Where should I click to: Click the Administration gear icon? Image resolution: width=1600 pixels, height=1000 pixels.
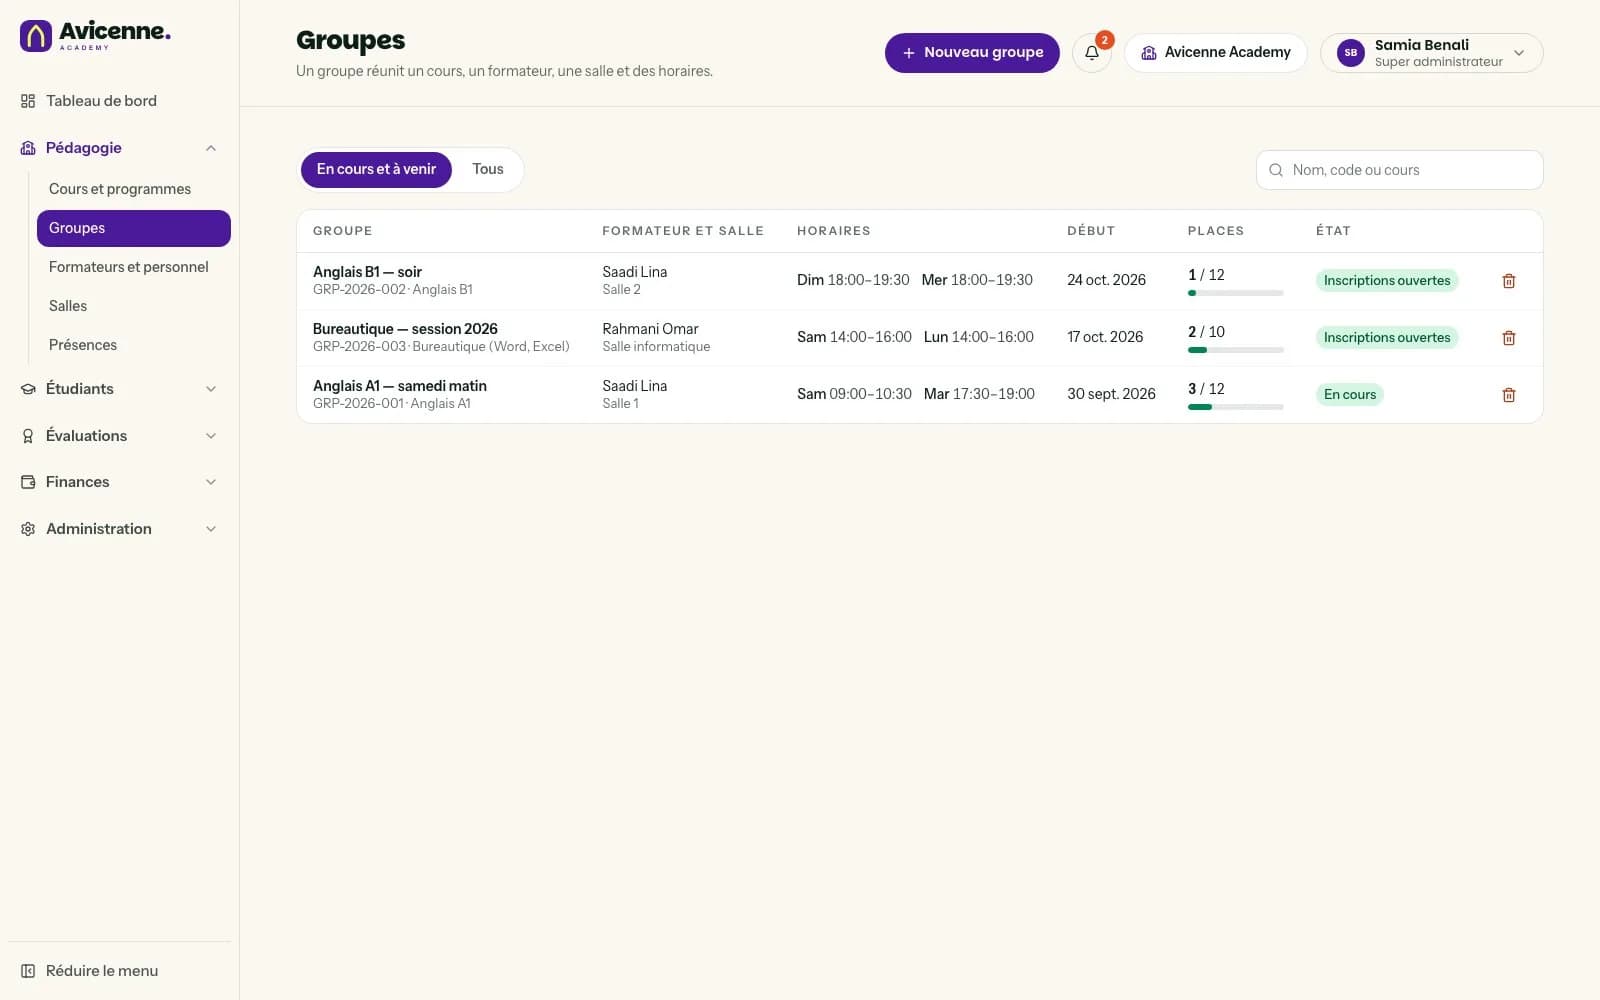pyautogui.click(x=28, y=529)
